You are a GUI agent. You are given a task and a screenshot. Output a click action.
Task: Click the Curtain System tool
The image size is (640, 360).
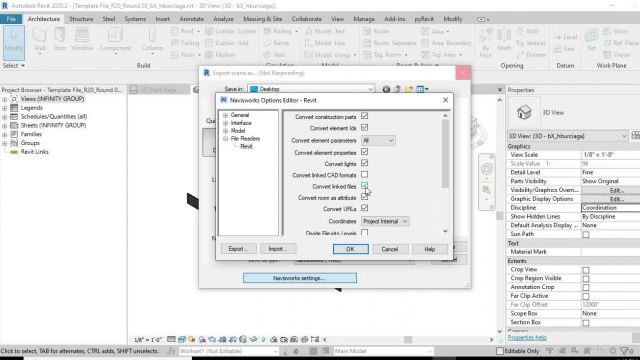[x=231, y=31]
